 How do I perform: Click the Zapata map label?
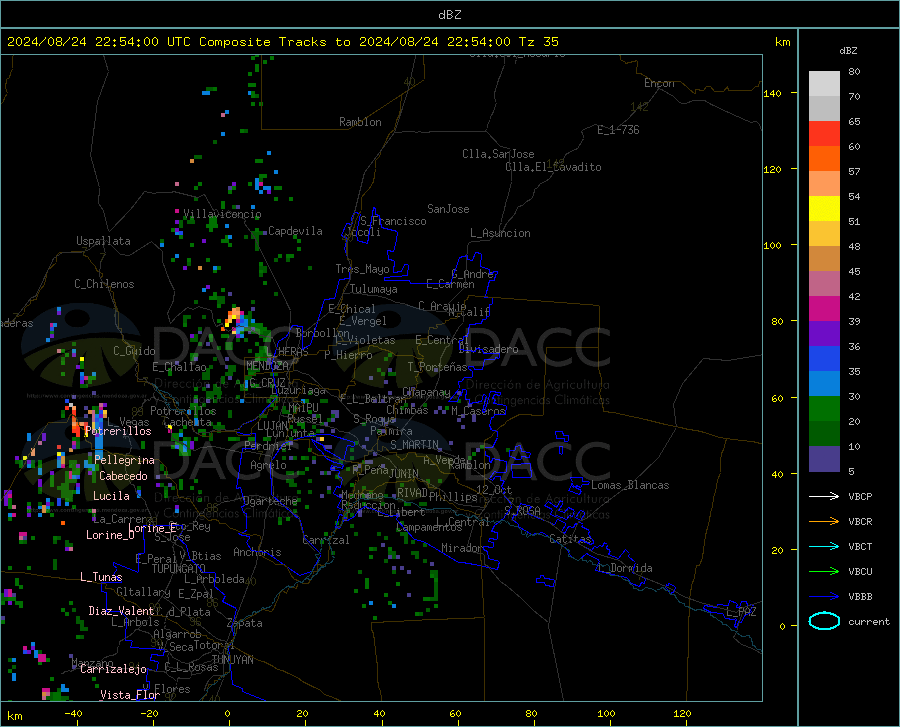245,623
